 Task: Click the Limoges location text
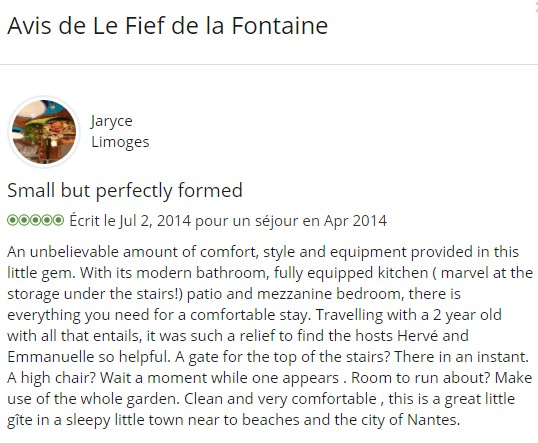(120, 142)
